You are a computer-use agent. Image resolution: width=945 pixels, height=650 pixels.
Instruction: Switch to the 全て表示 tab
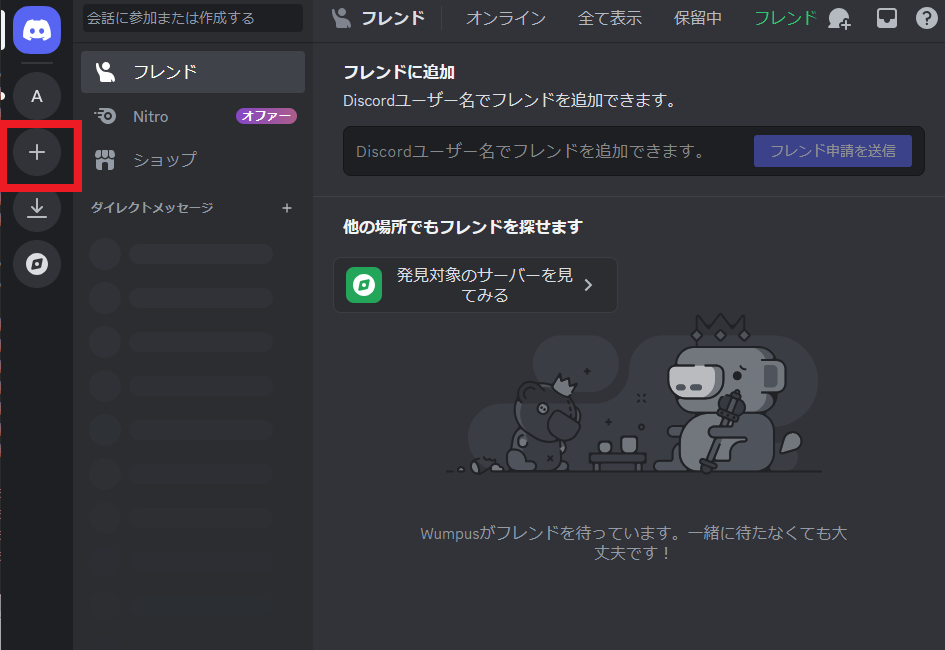609,18
